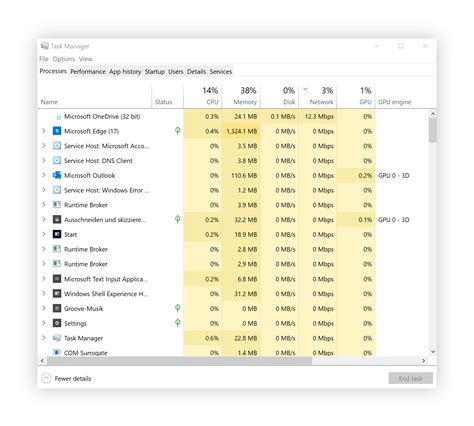Viewport: 474px width, 426px height.
Task: Expand the Service Host: DNS Client row
Action: pos(44,160)
